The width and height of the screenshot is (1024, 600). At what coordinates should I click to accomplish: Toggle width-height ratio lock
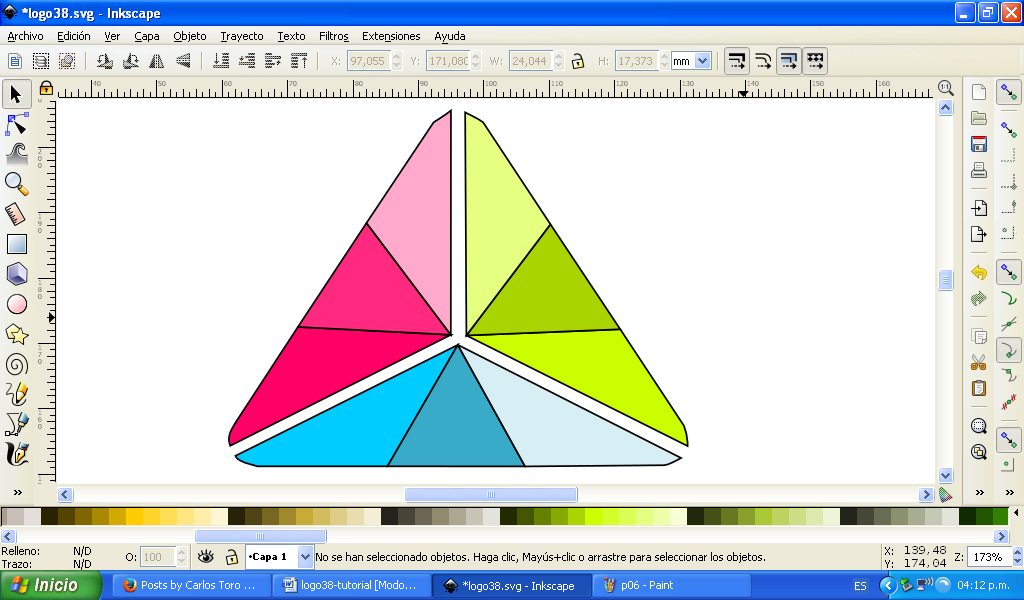(577, 61)
